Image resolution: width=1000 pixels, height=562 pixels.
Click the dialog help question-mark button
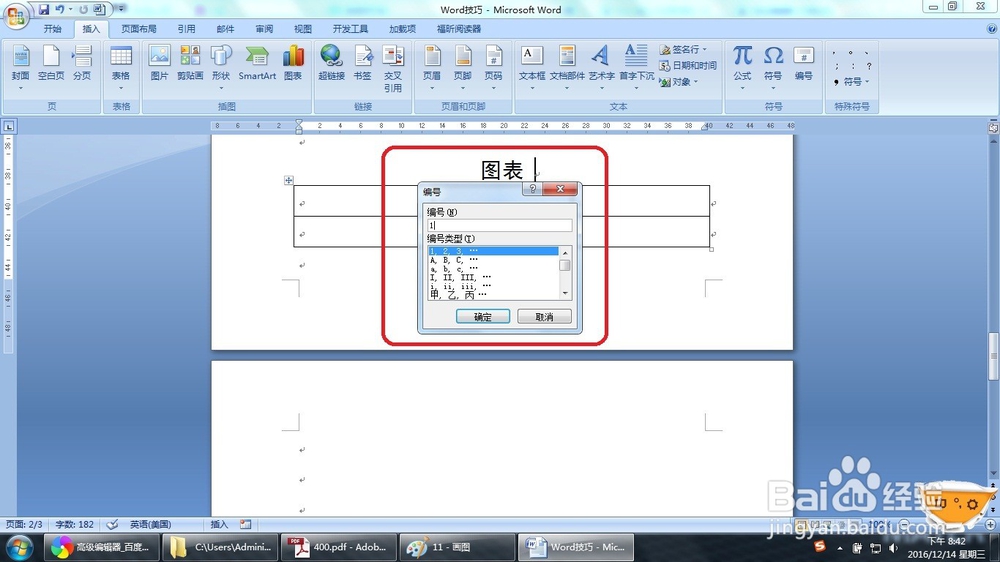(x=533, y=189)
